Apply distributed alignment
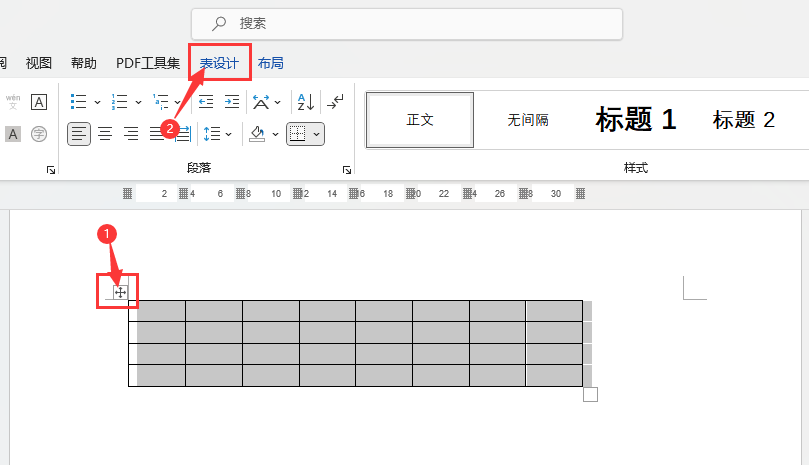This screenshot has height=465, width=809. [183, 134]
